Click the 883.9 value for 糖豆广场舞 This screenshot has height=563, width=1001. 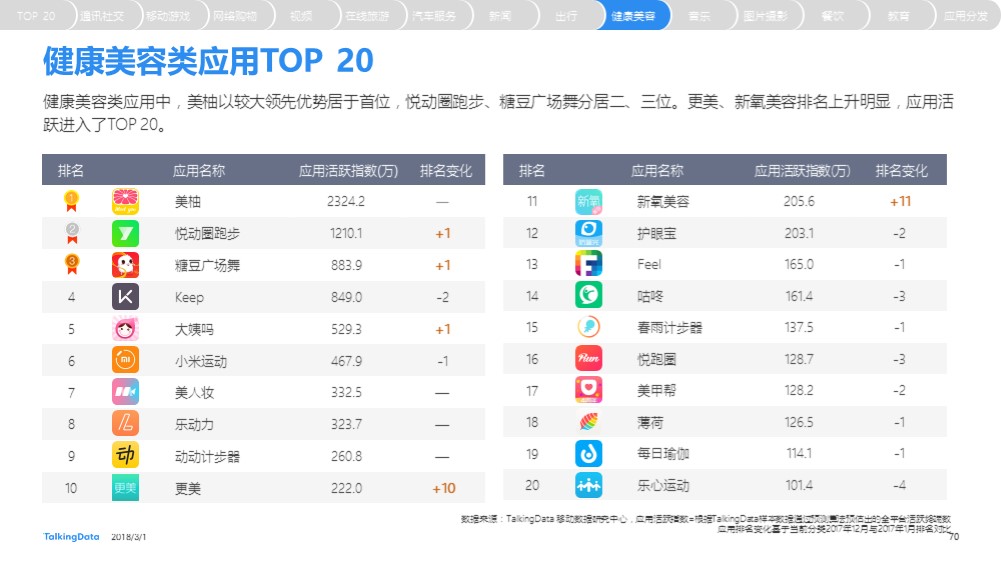tap(346, 266)
